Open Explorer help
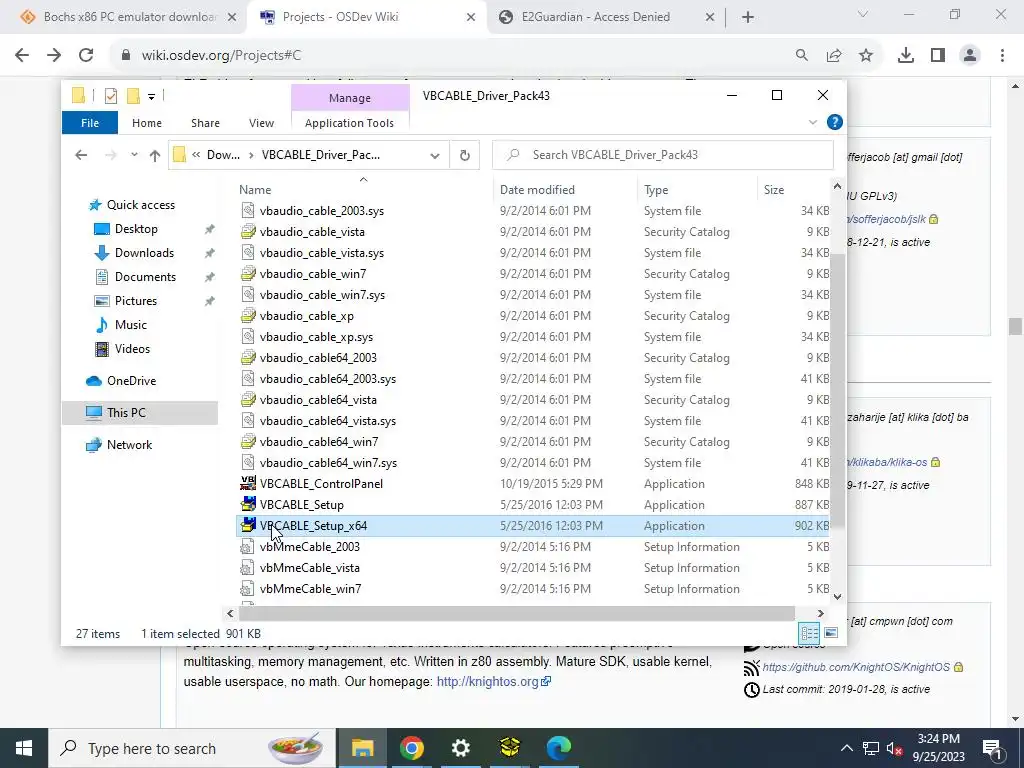This screenshot has width=1024, height=768. pyautogui.click(x=835, y=122)
